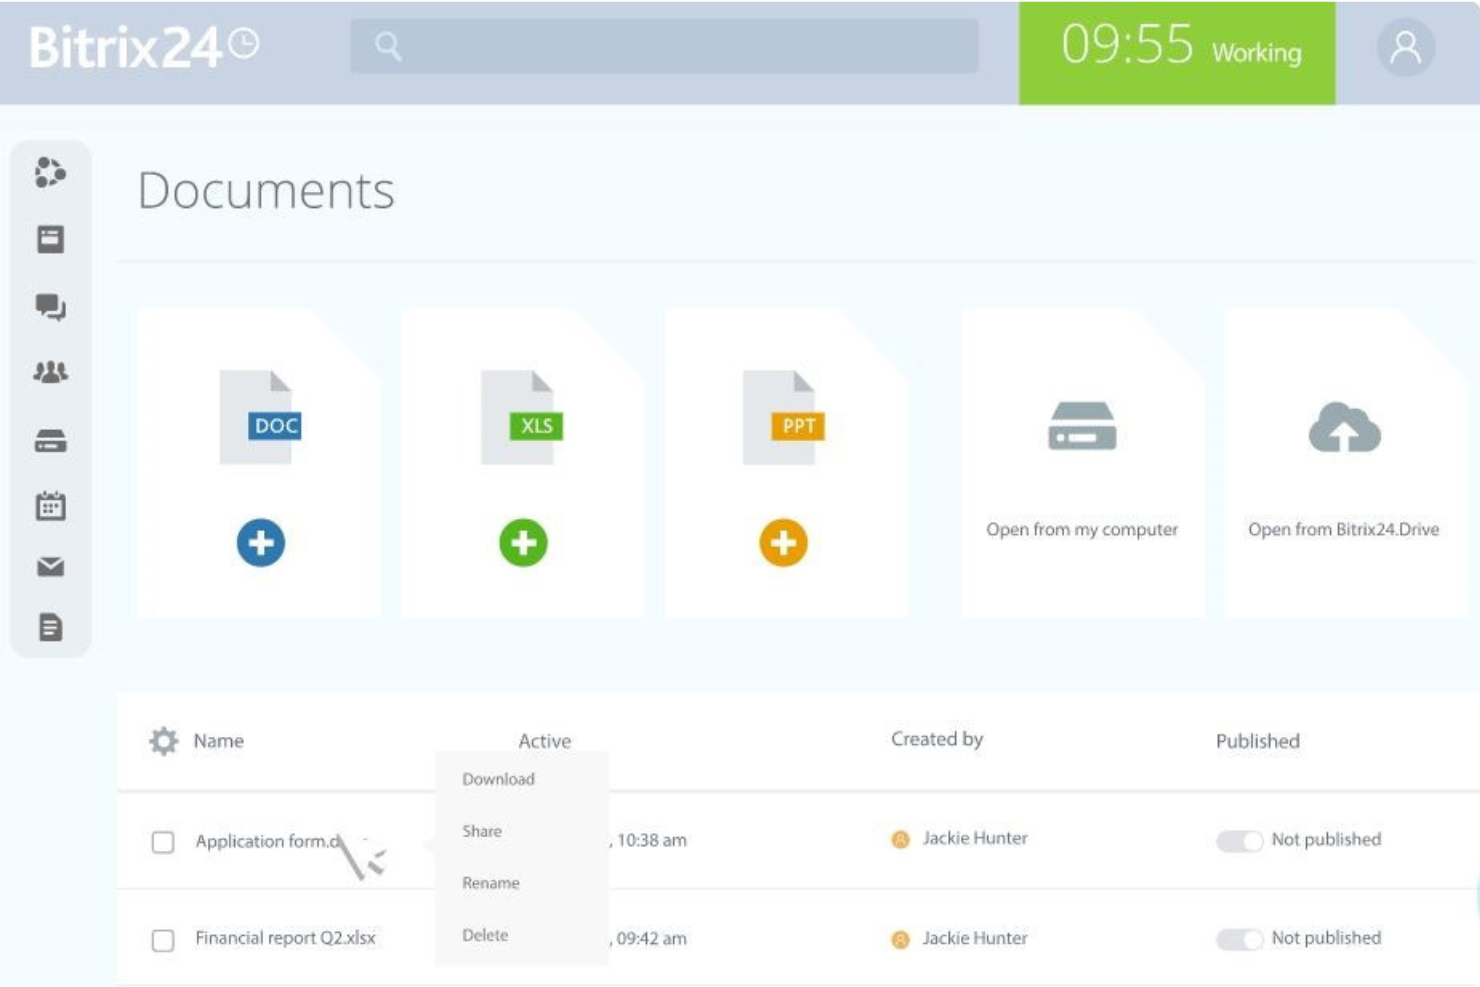Create a new DOC document

coord(262,543)
